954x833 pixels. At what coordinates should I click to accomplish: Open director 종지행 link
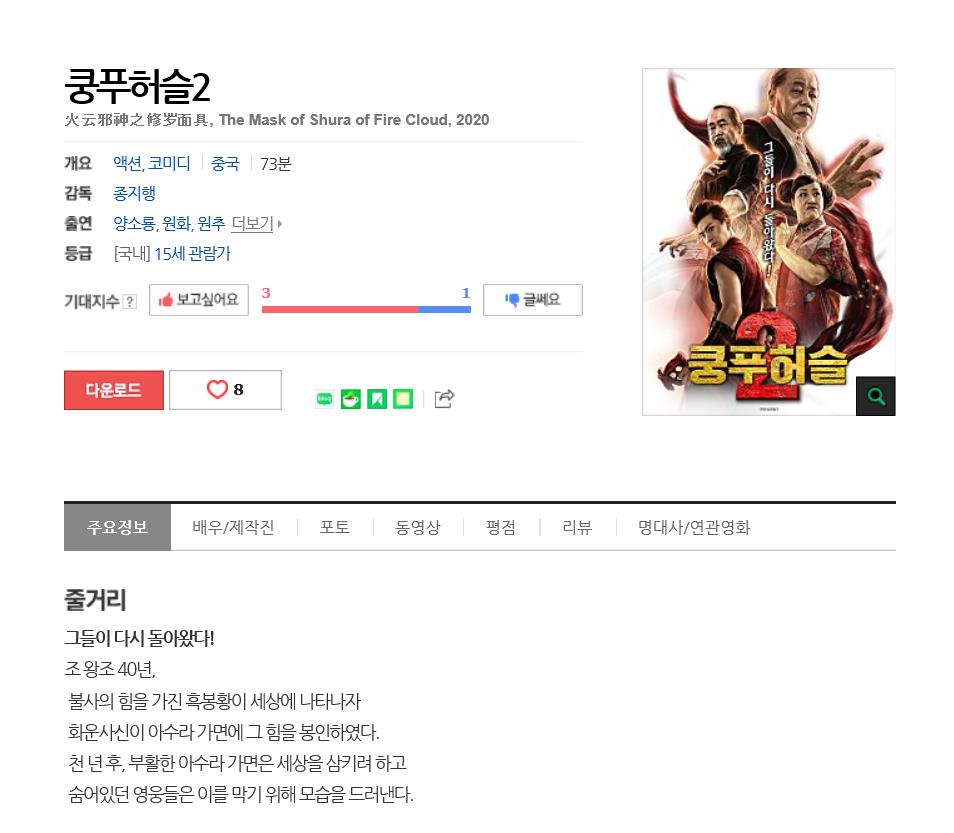pyautogui.click(x=134, y=193)
